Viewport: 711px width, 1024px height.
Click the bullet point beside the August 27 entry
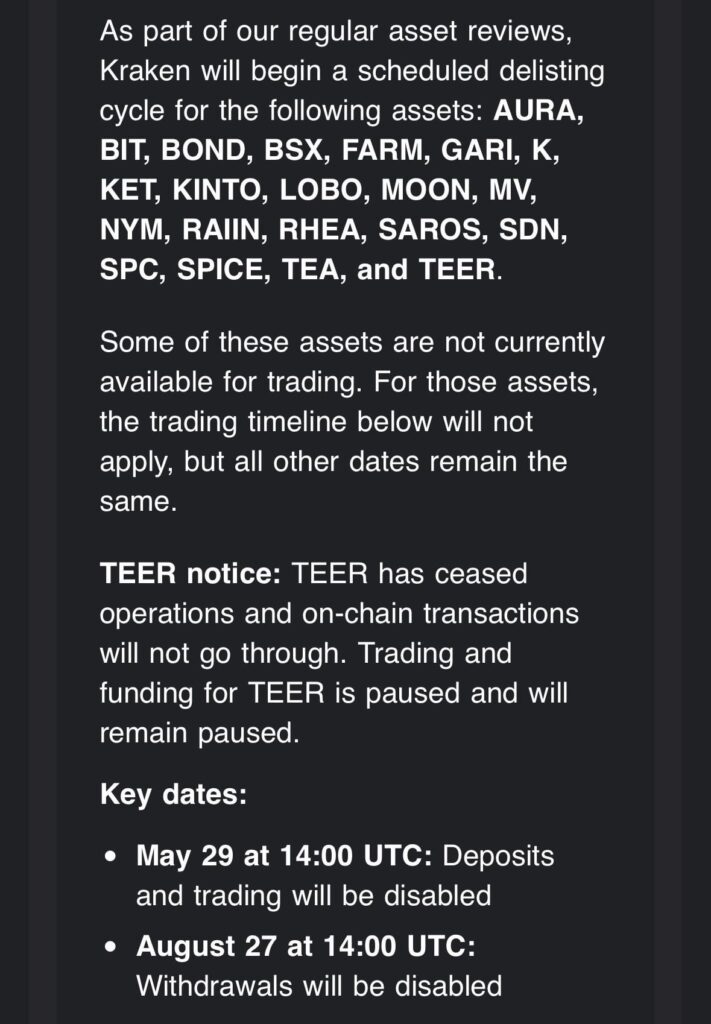[111, 946]
